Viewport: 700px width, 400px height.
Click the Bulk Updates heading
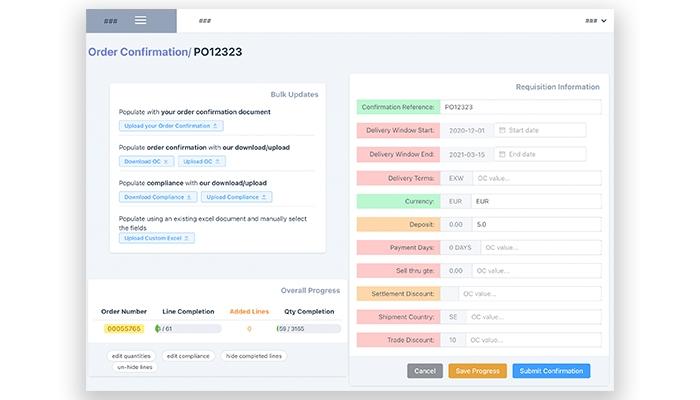(x=294, y=95)
